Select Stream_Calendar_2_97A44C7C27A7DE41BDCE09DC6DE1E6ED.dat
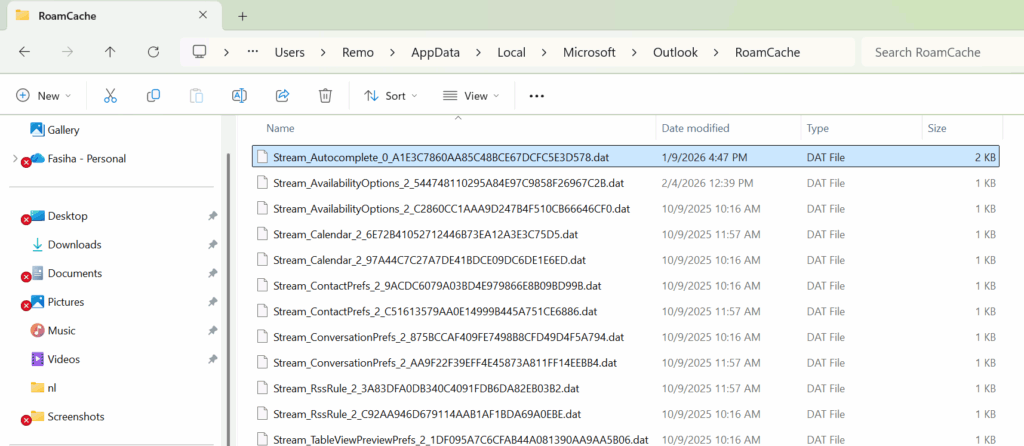This screenshot has width=1024, height=446. (x=626, y=260)
